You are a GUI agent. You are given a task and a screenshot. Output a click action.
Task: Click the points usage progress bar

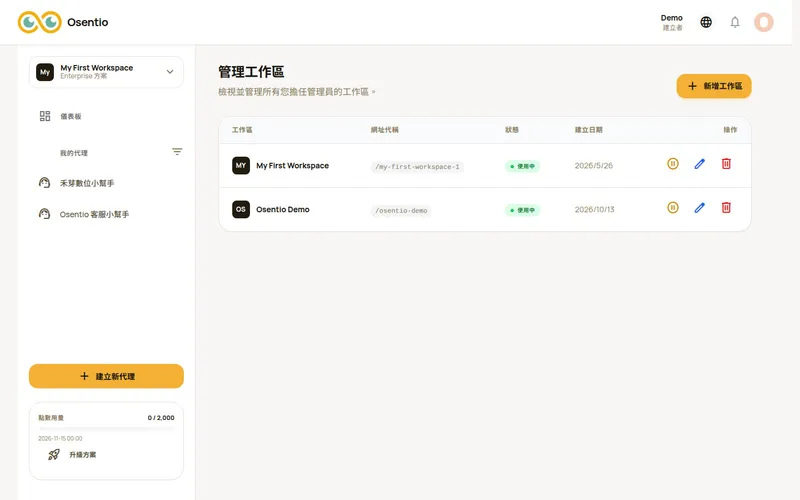[x=106, y=428]
